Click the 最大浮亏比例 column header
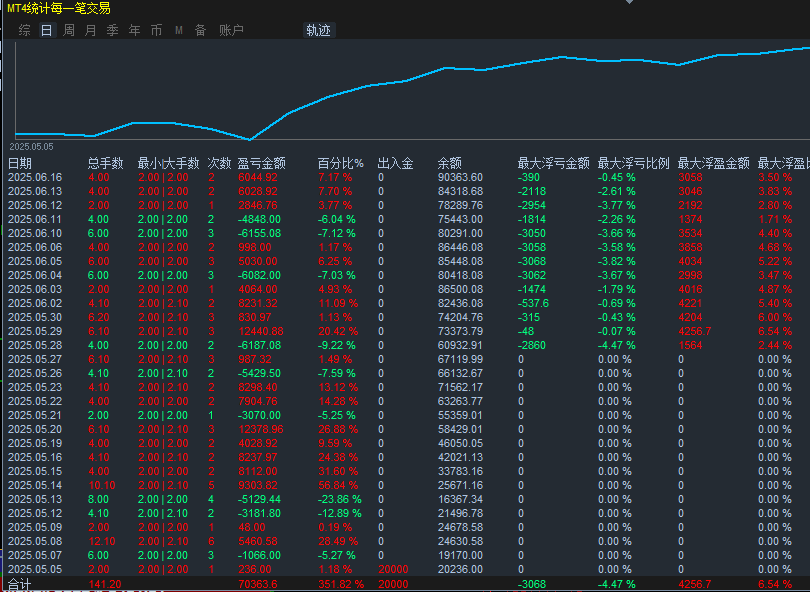This screenshot has height=592, width=810. click(633, 164)
